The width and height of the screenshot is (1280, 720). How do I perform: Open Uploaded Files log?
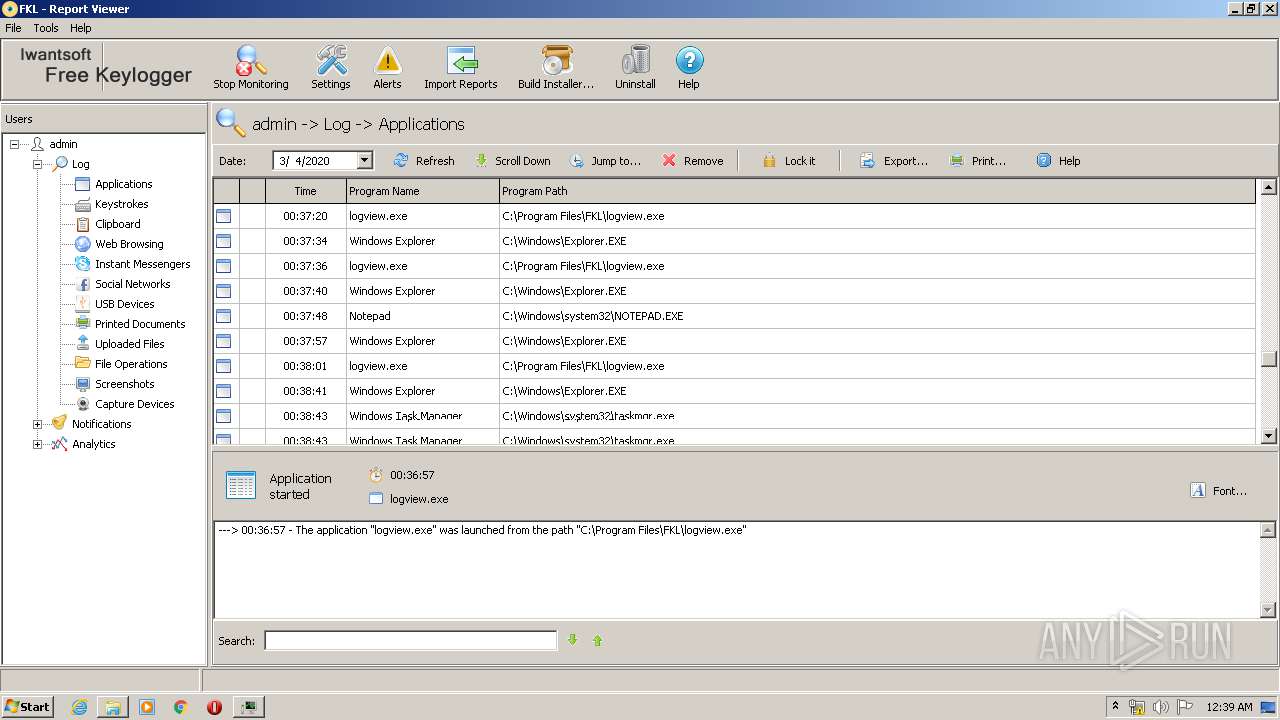(x=129, y=344)
